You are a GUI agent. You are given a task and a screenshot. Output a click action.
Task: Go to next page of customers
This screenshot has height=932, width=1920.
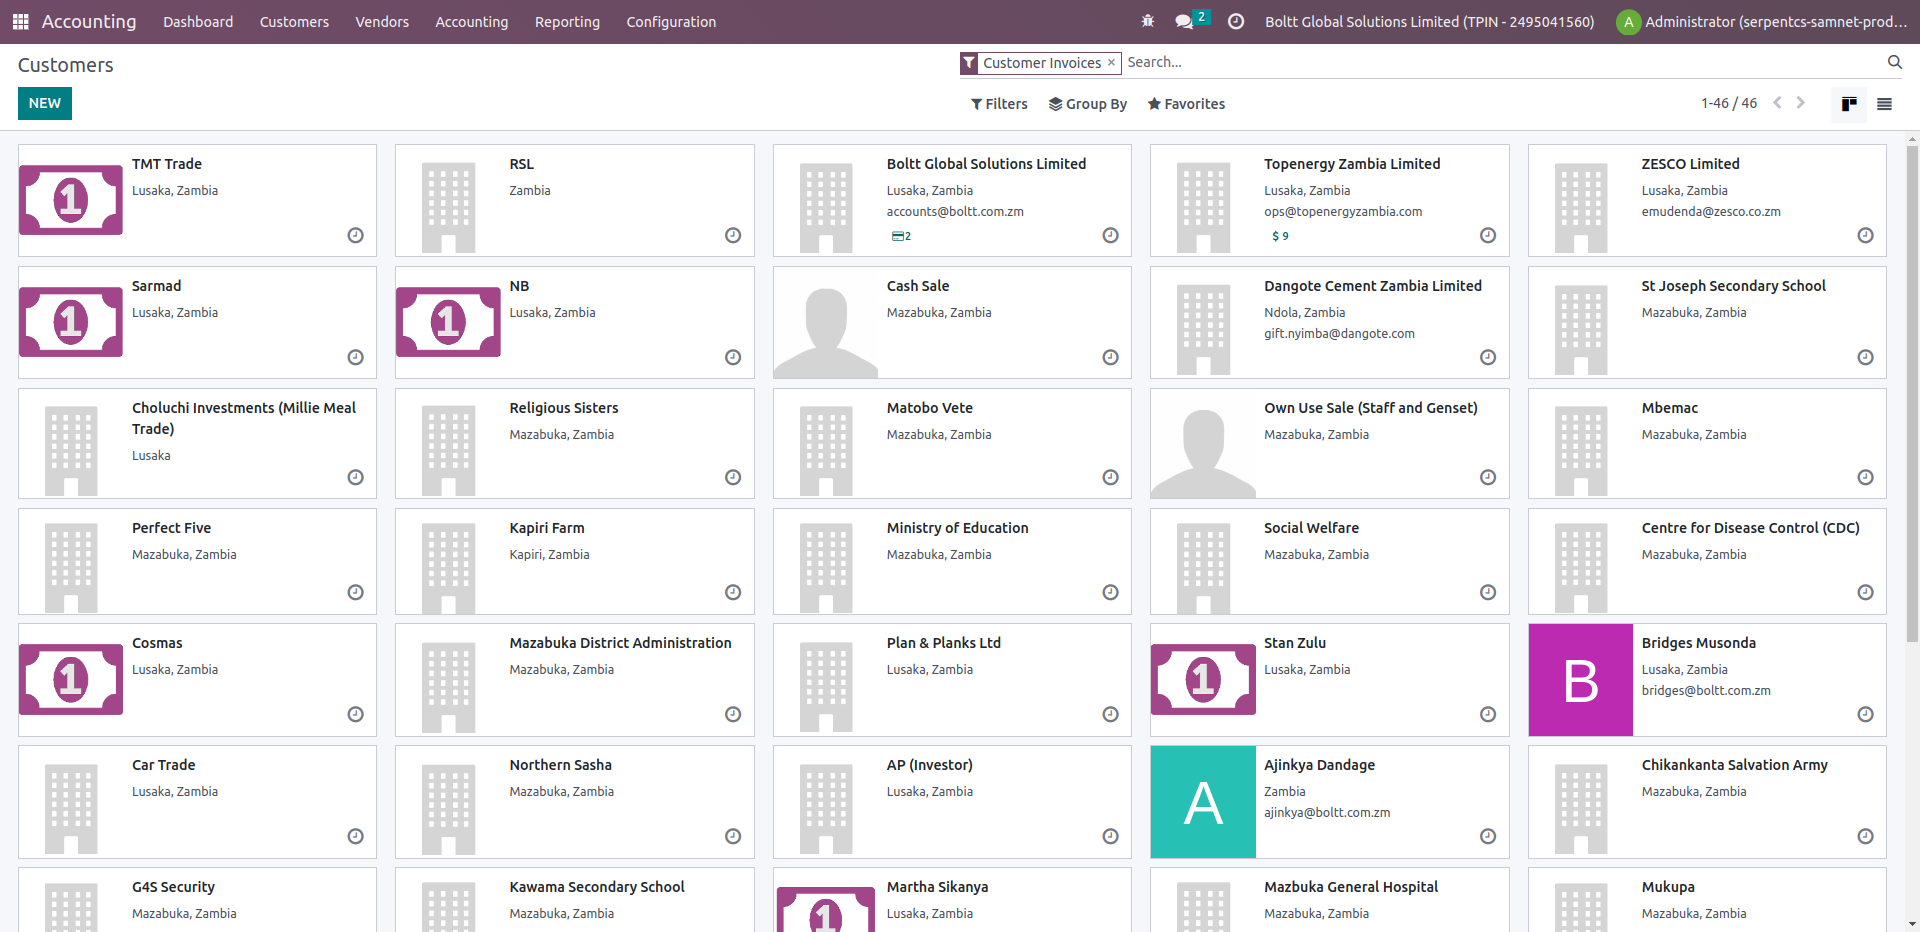coord(1801,103)
